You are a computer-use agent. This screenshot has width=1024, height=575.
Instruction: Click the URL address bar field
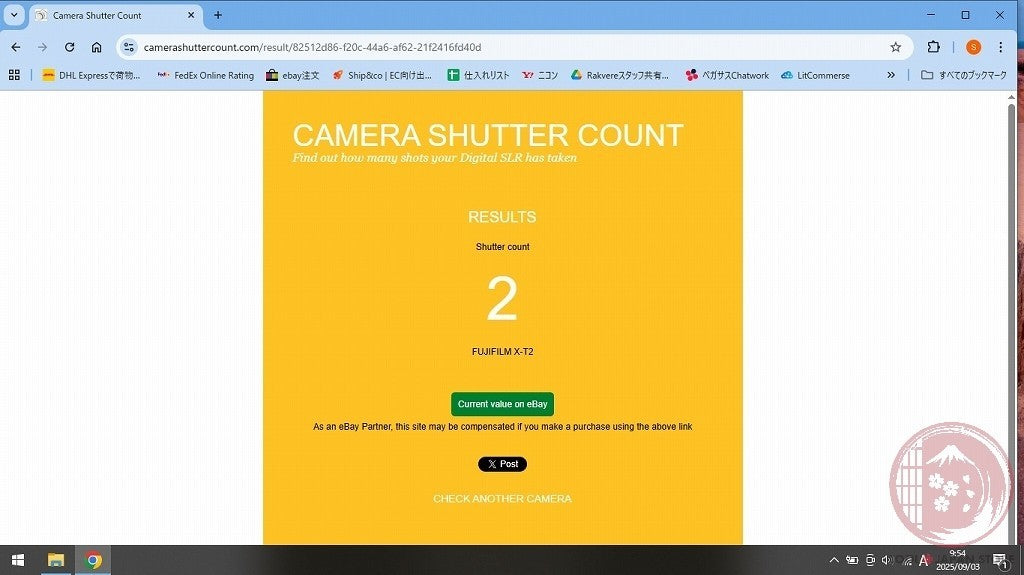point(500,47)
